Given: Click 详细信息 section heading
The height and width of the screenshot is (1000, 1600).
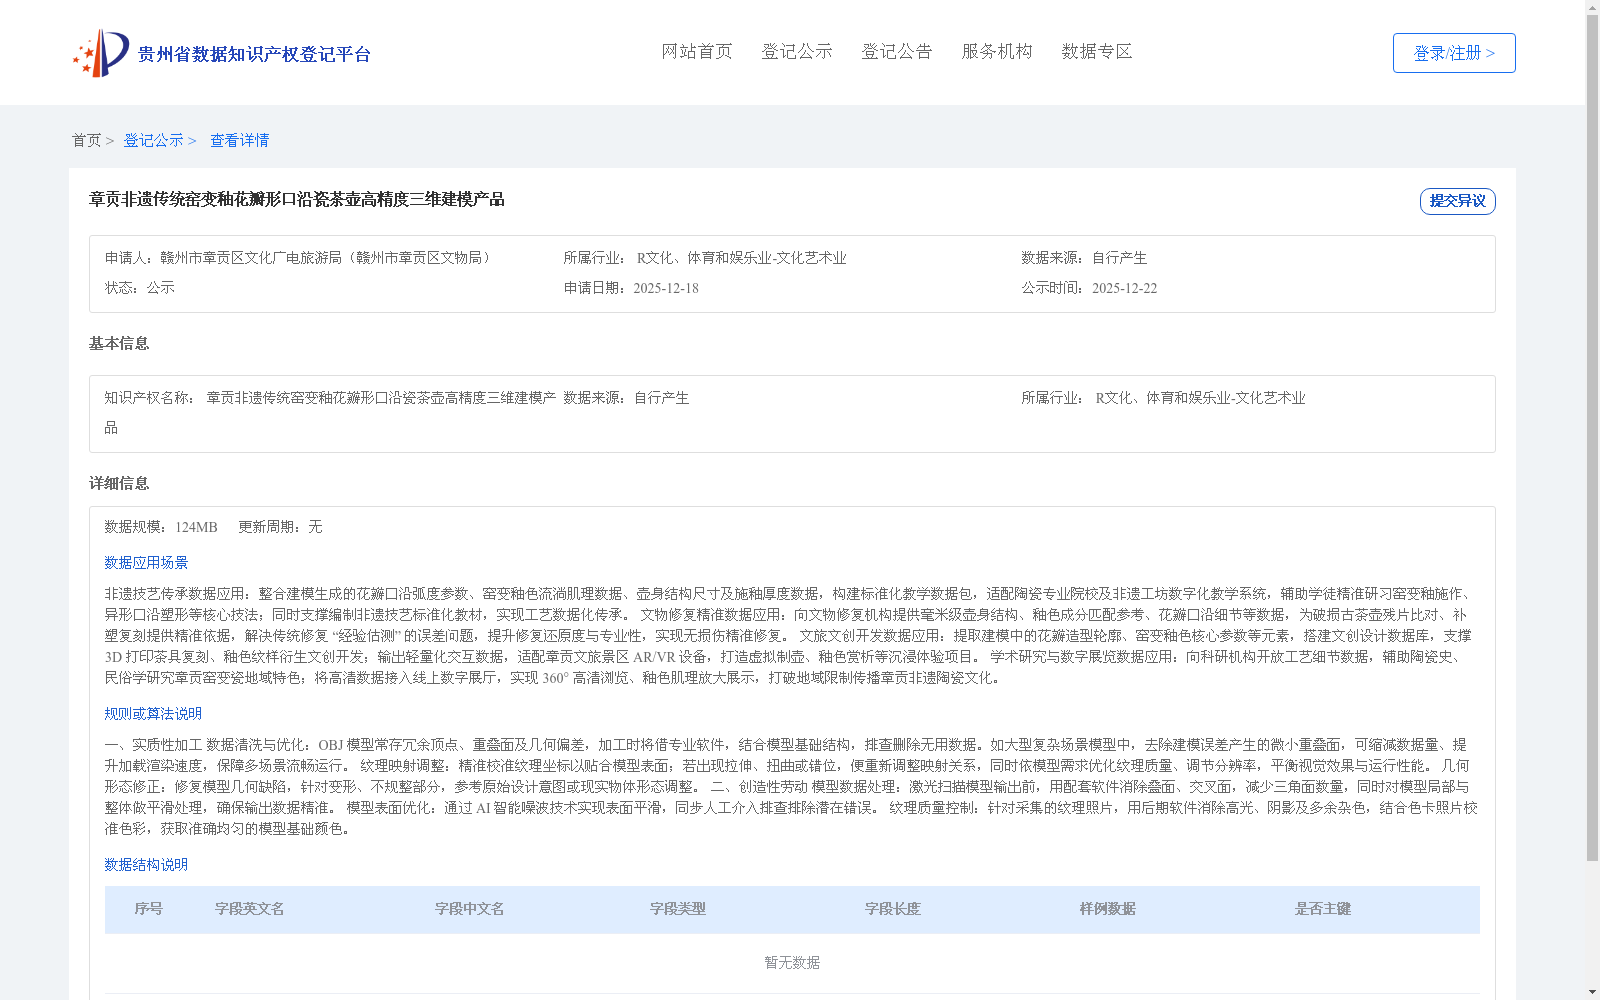Looking at the screenshot, I should pos(119,483).
